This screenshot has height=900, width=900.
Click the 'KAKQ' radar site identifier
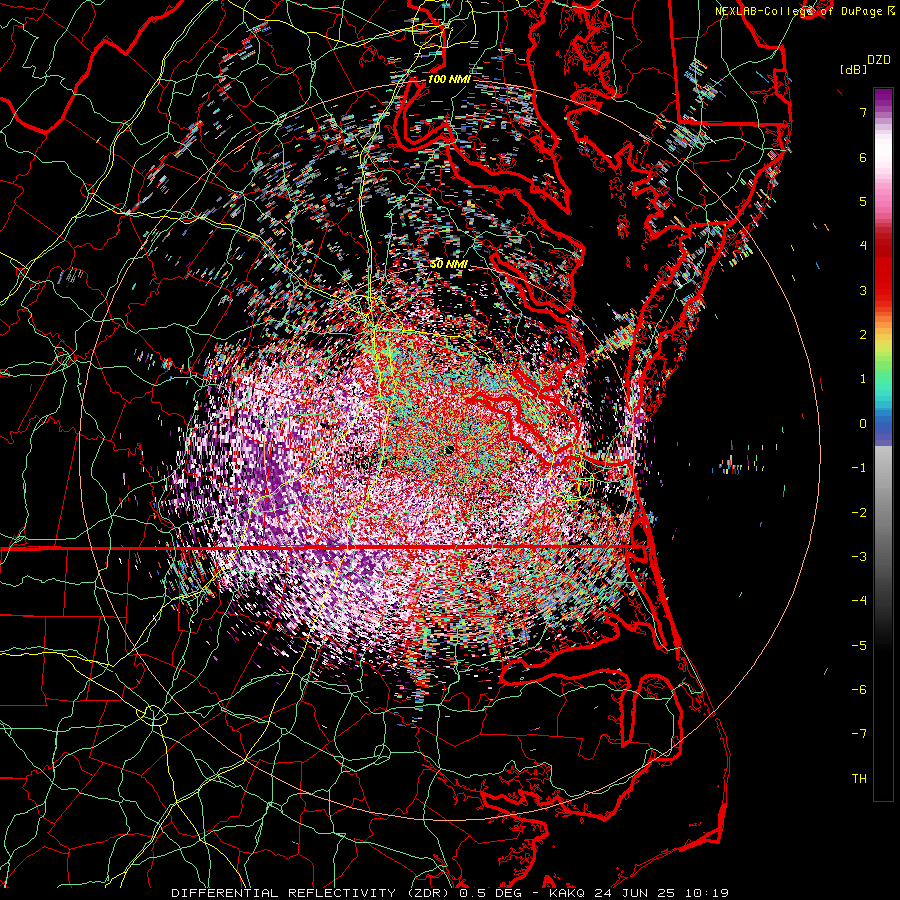pyautogui.click(x=568, y=893)
